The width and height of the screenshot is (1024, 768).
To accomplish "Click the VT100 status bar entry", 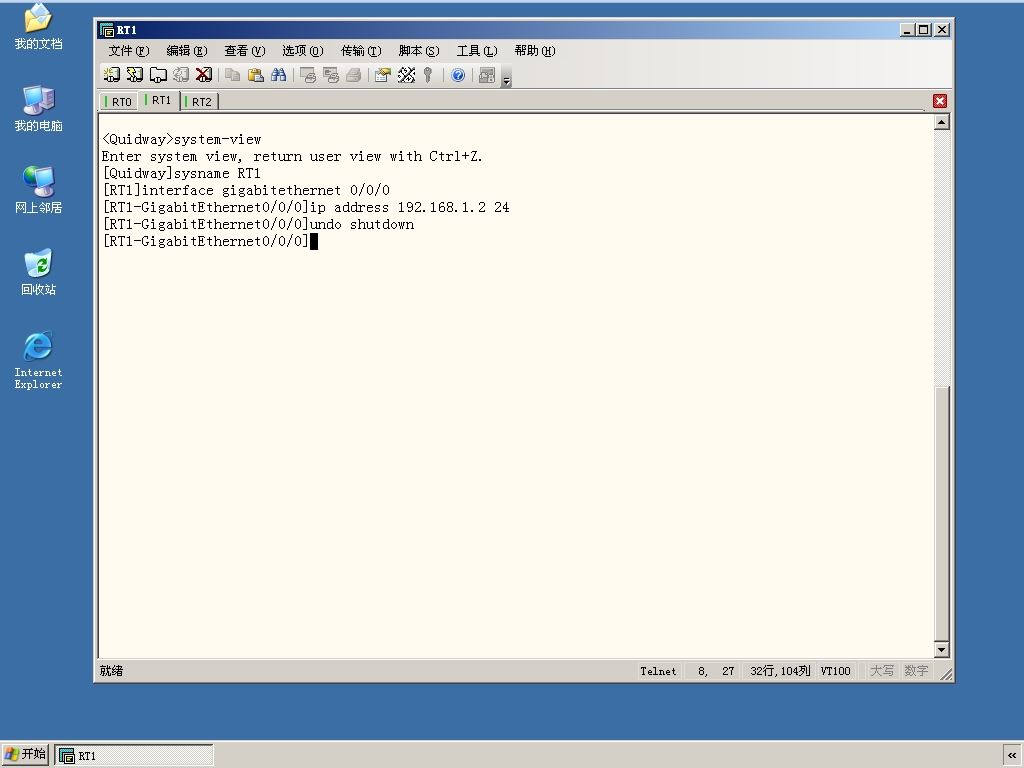I will pos(835,671).
